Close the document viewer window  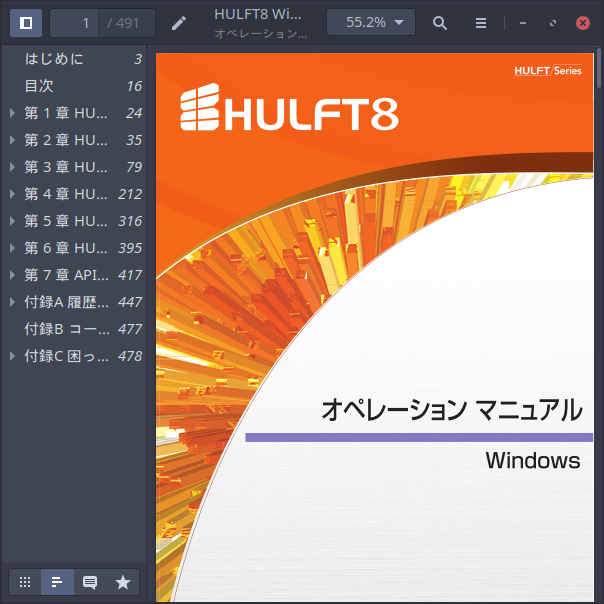pos(583,23)
